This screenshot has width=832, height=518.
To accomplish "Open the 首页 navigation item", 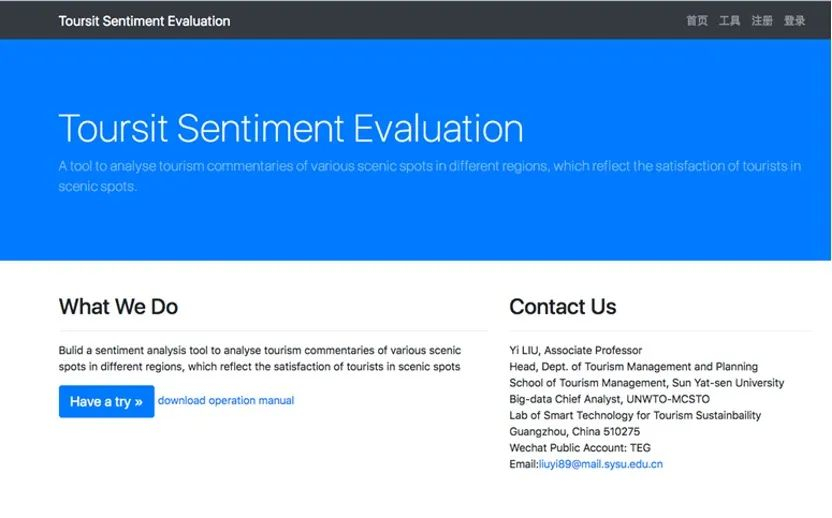I will [697, 21].
